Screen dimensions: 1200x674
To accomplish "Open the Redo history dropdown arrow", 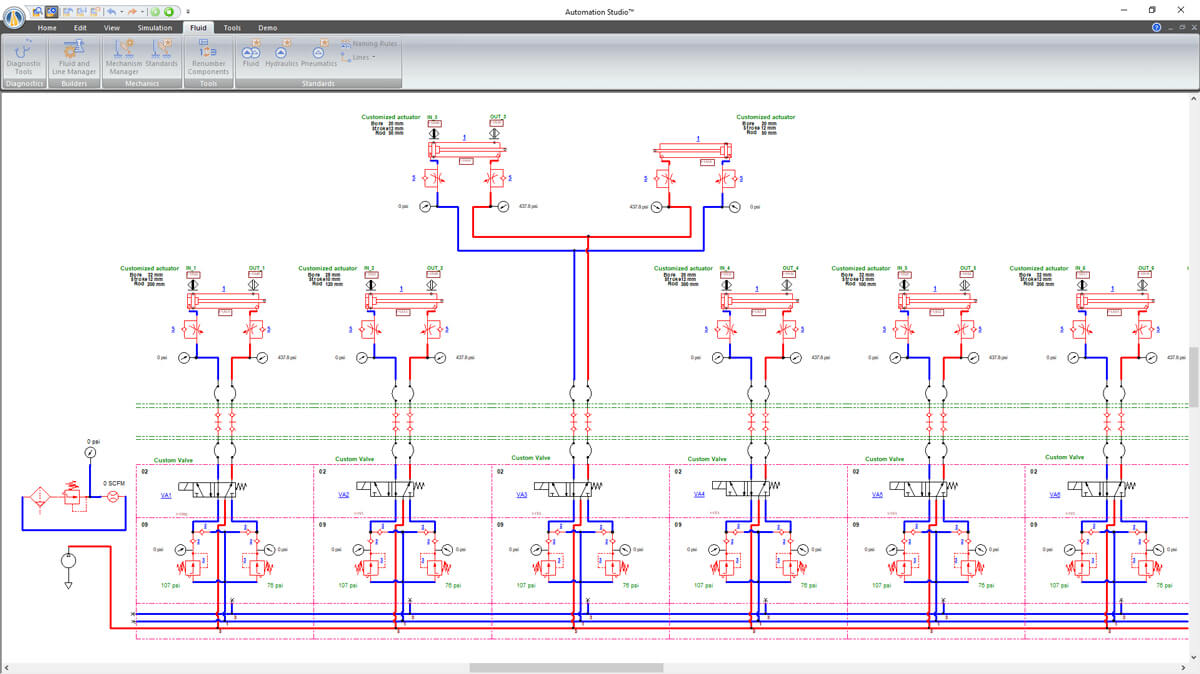I will click(x=141, y=12).
